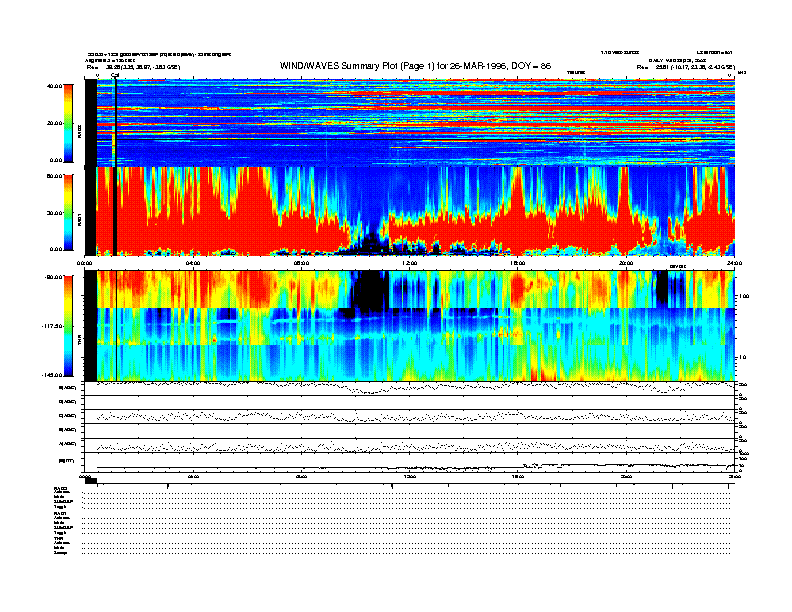
Task: Click the Rse position text at top right
Action: [685, 67]
